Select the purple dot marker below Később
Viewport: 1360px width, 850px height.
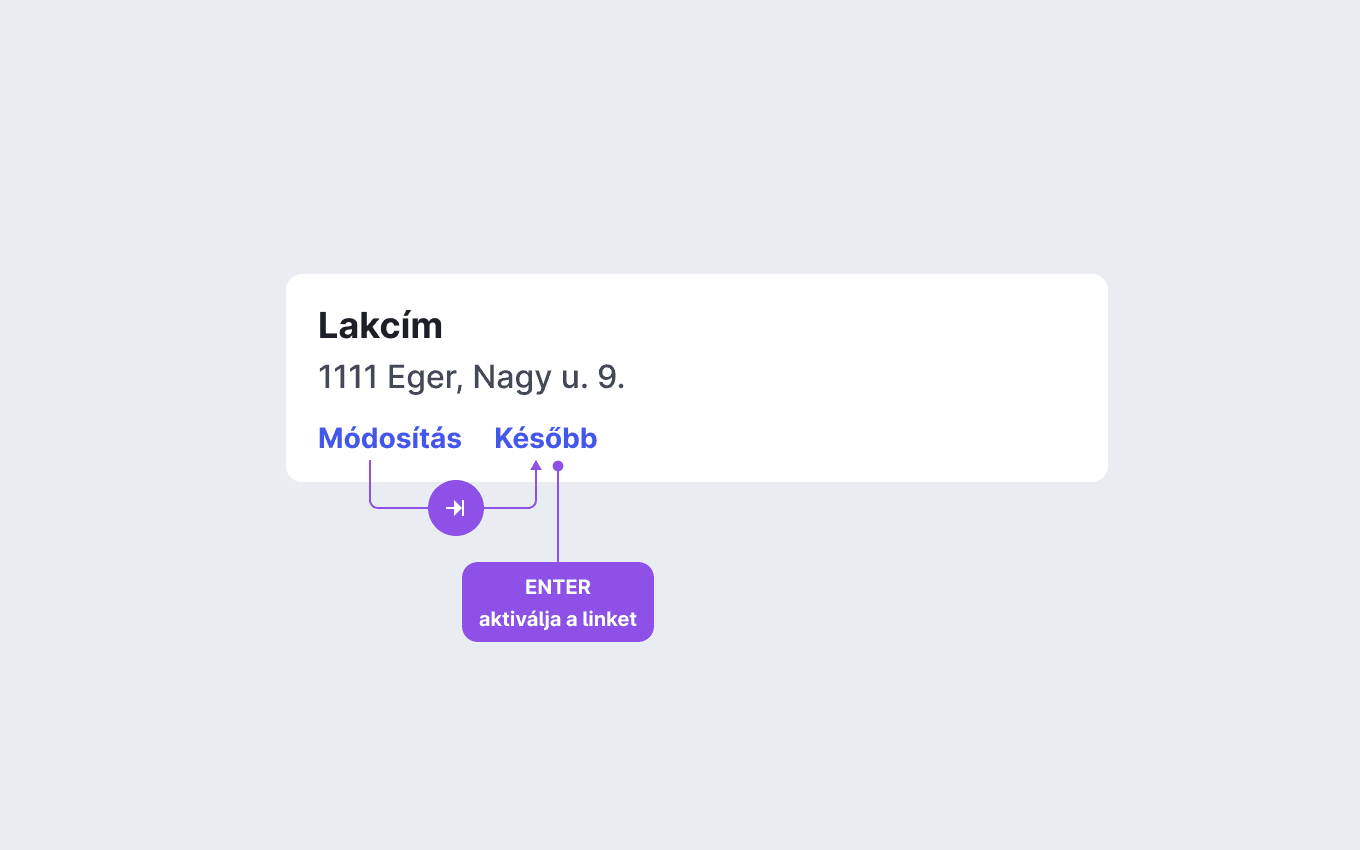click(558, 466)
